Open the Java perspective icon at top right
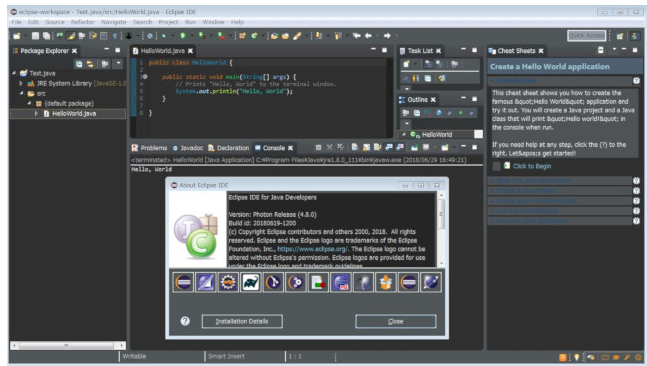This screenshot has height=366, width=647. pyautogui.click(x=635, y=36)
